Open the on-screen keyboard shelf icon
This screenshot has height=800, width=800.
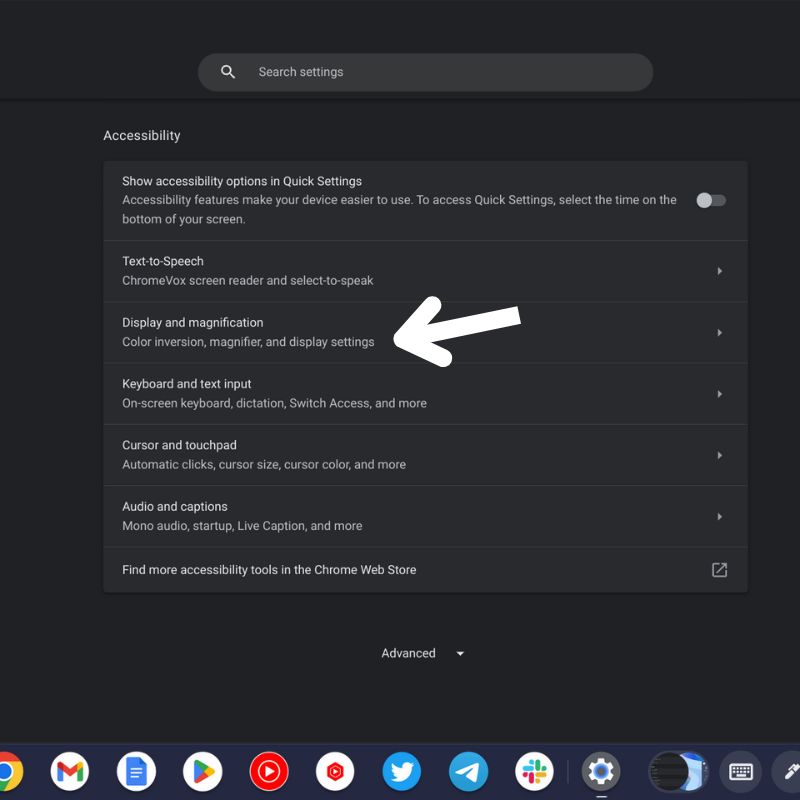[740, 771]
